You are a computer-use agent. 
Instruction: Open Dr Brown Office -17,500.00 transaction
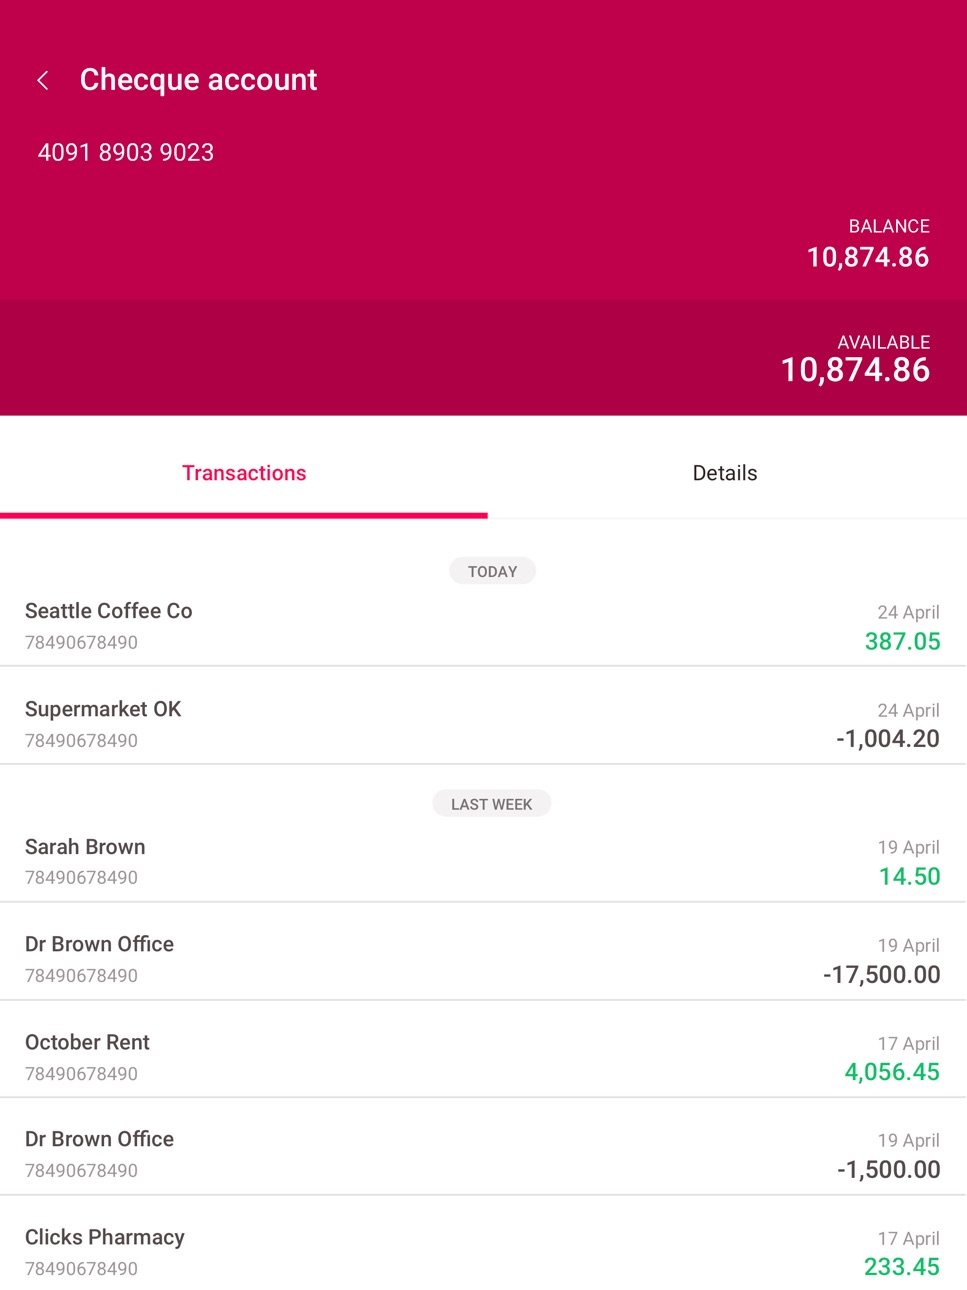483,959
